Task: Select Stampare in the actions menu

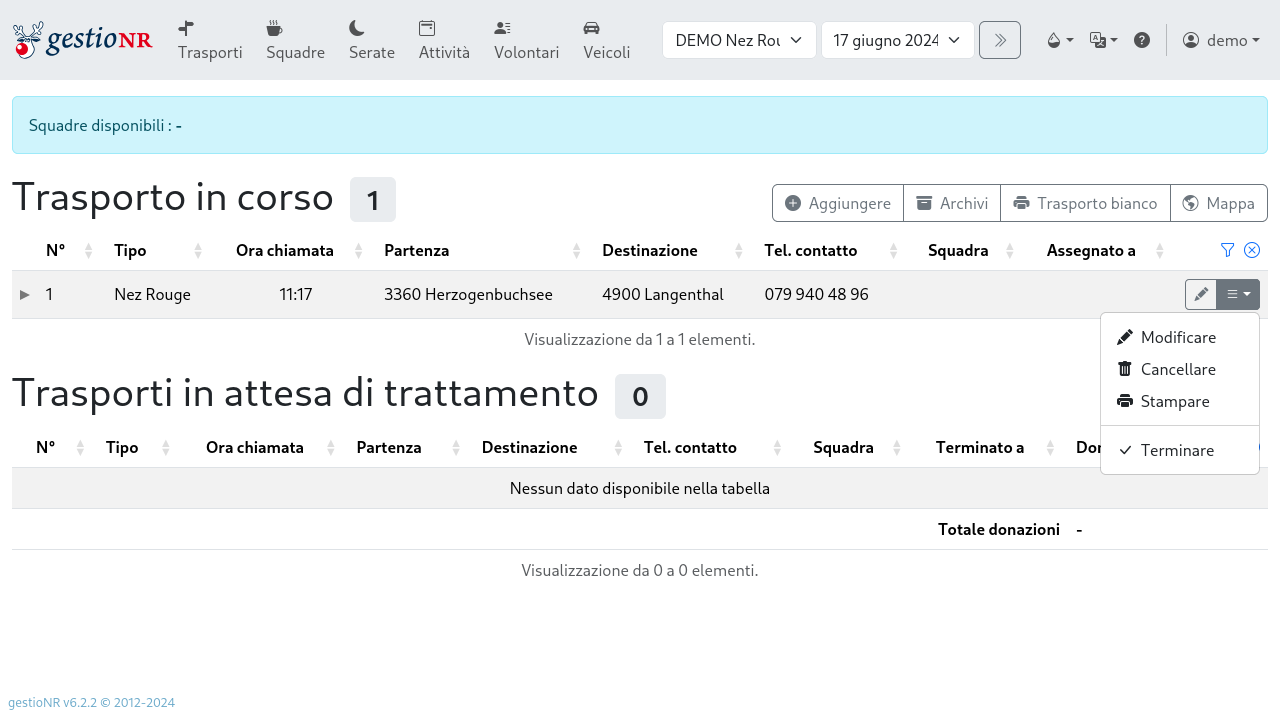Action: 1176,401
